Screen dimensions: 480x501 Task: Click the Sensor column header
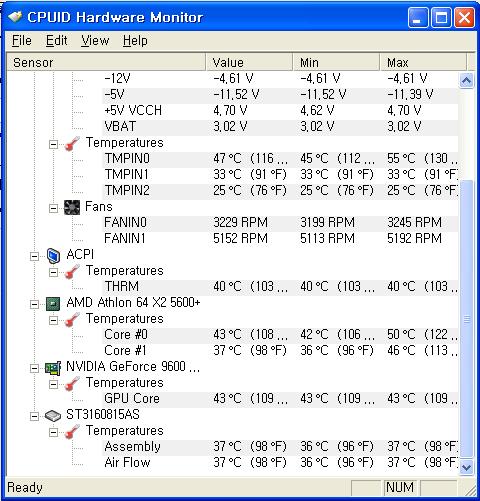(106, 62)
